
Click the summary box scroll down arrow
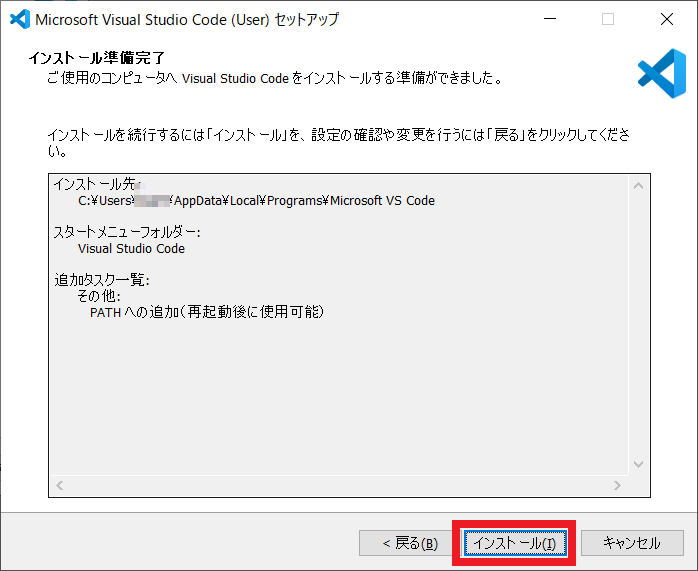point(638,464)
